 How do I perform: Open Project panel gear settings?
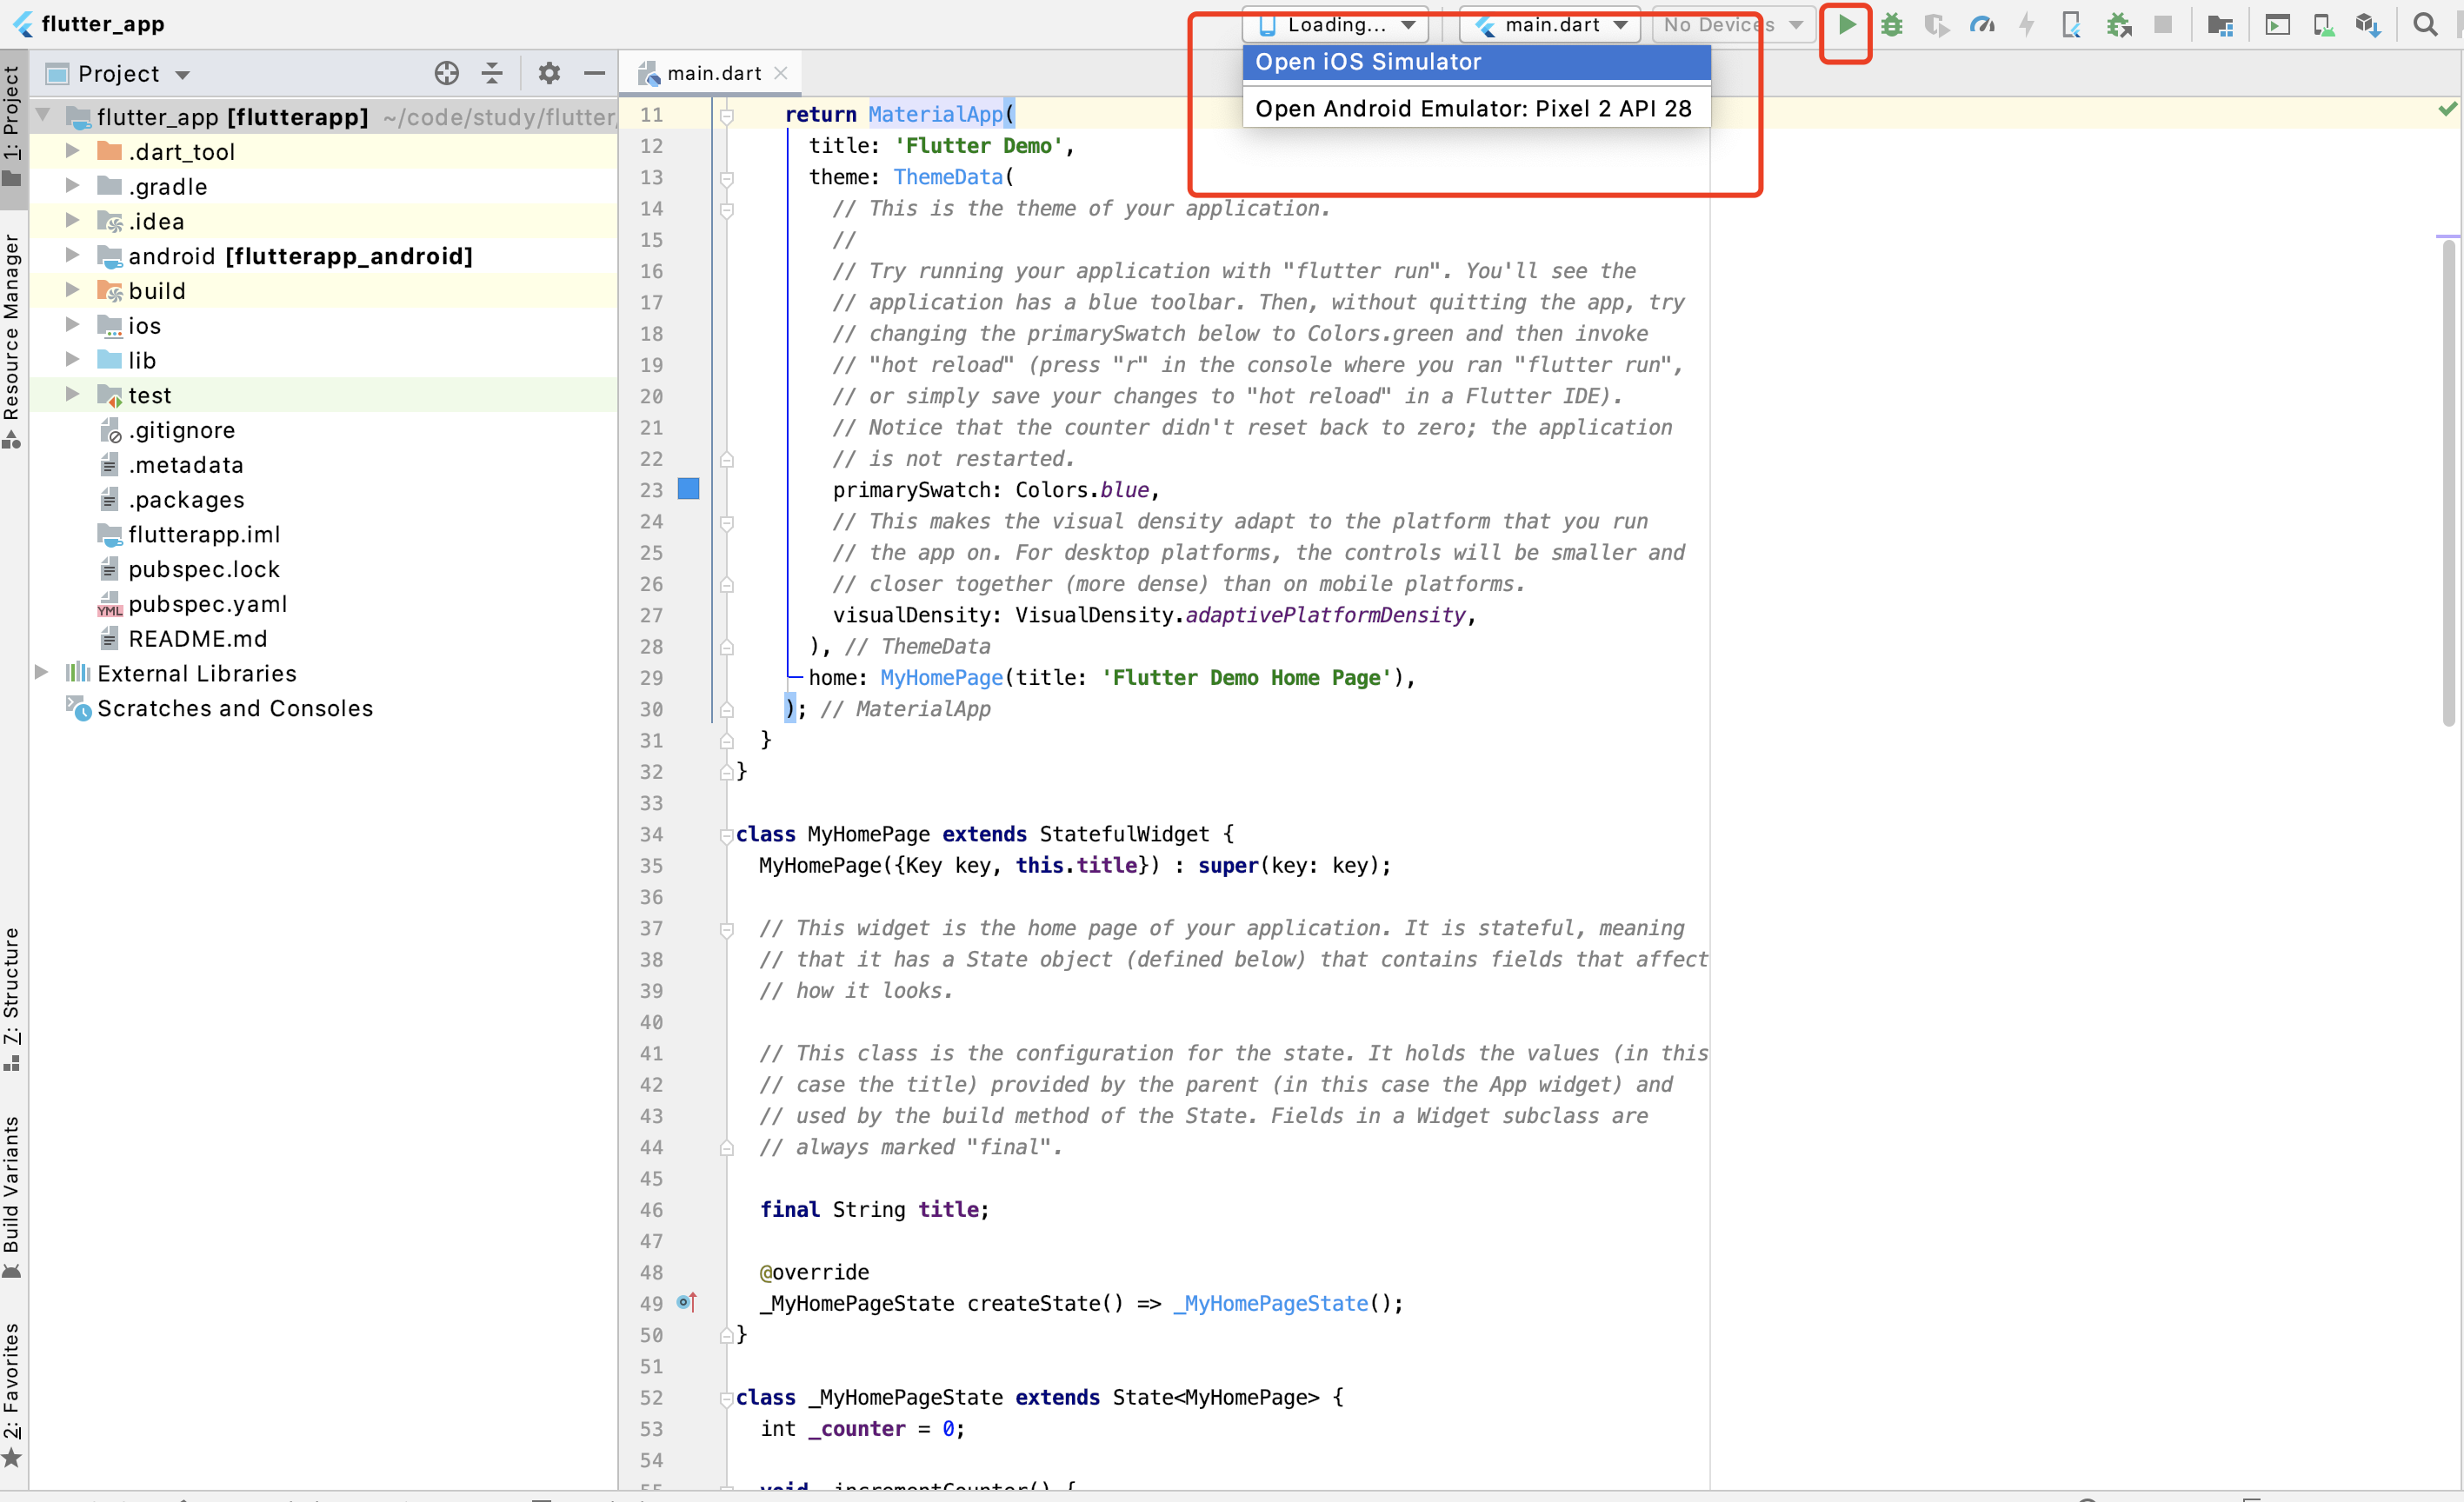pyautogui.click(x=549, y=73)
